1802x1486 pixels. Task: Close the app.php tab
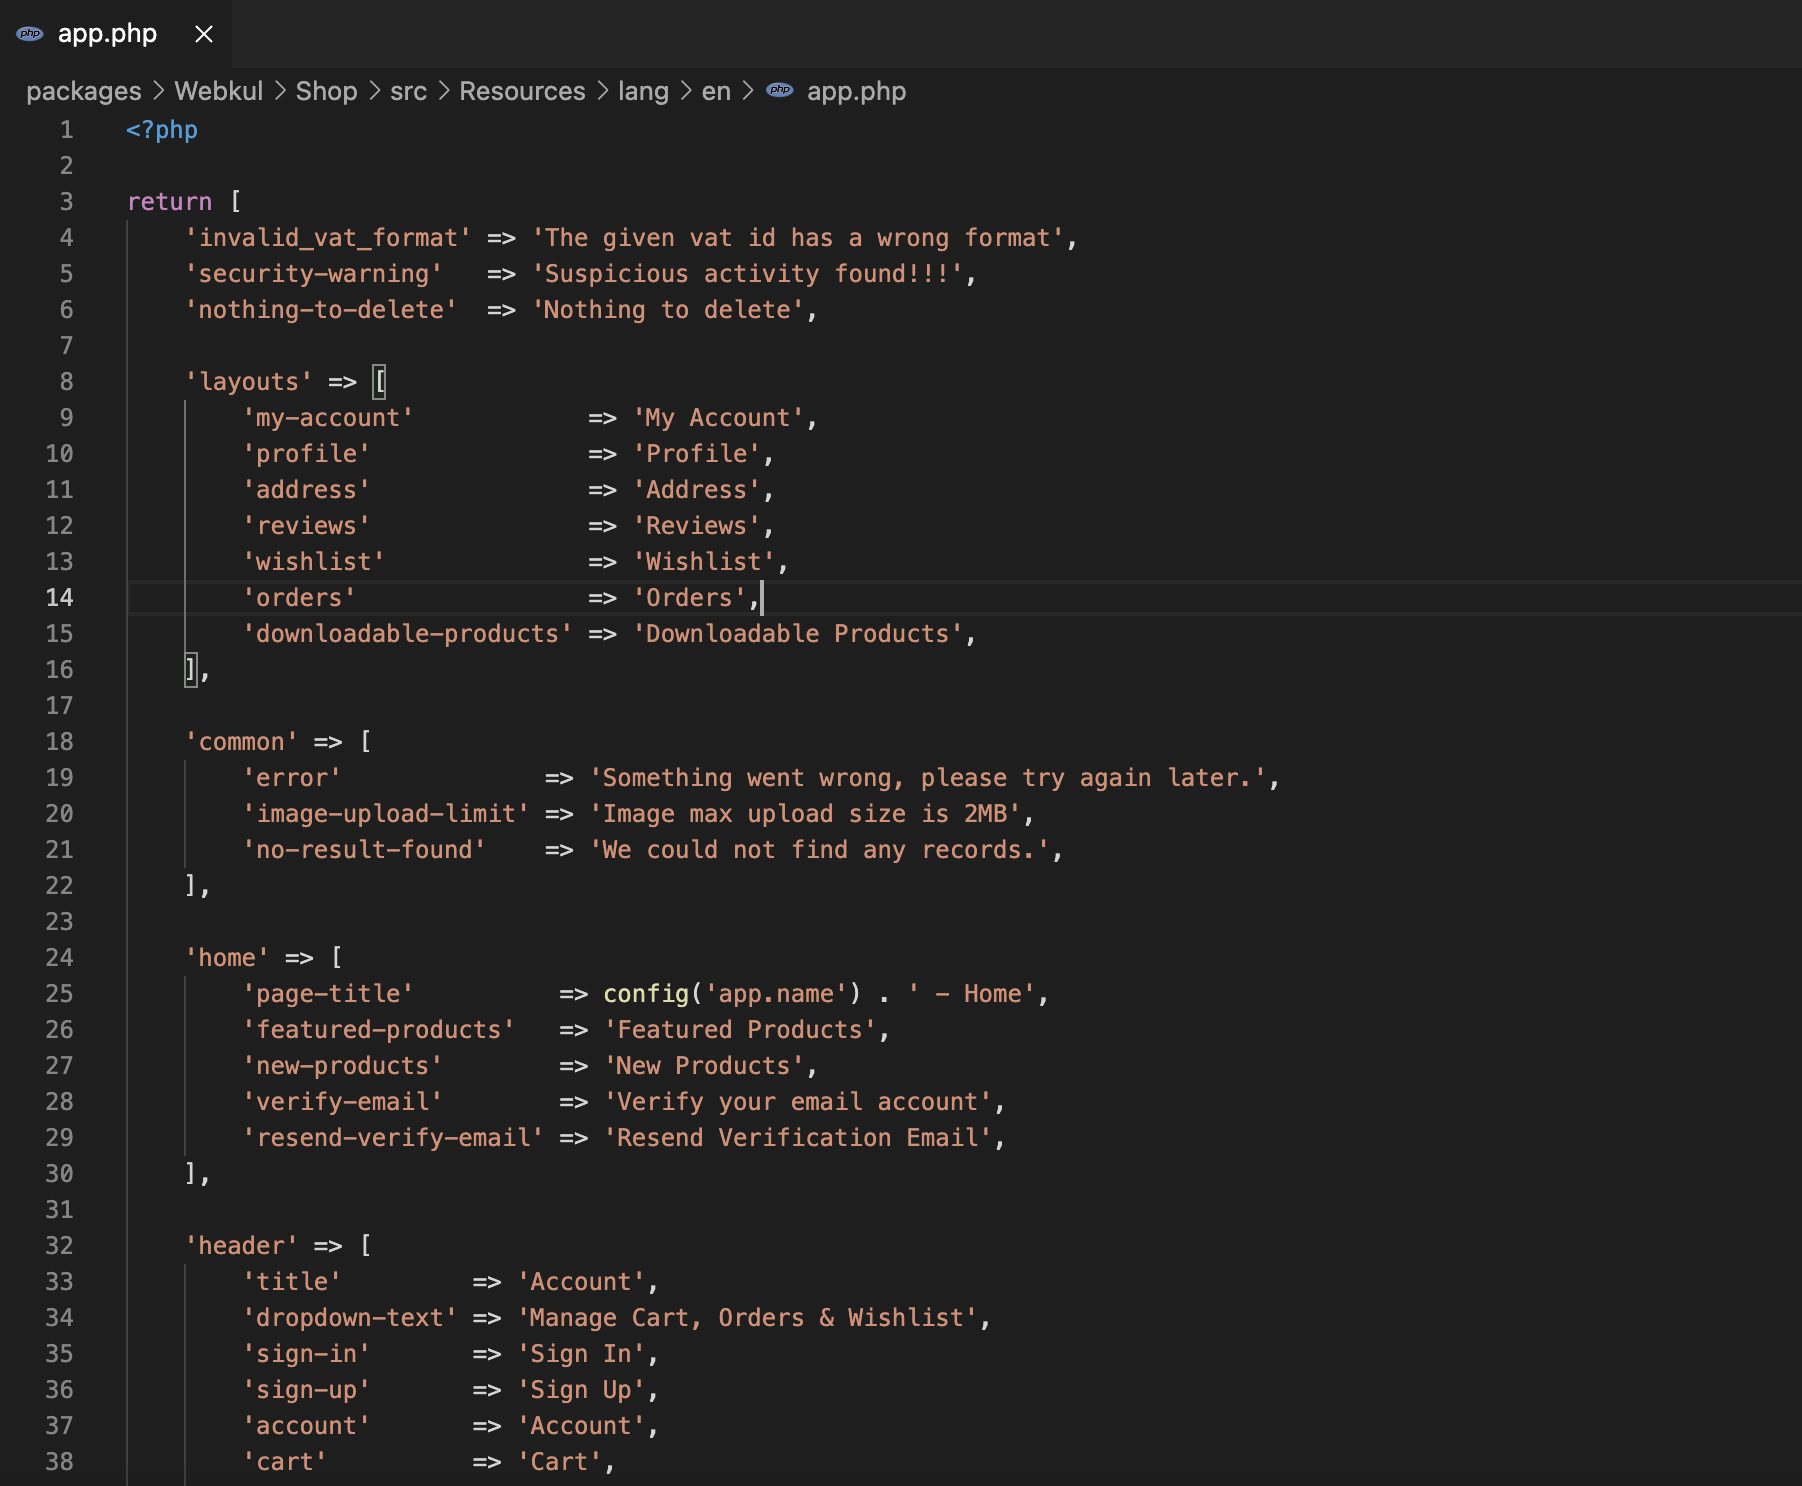[204, 34]
